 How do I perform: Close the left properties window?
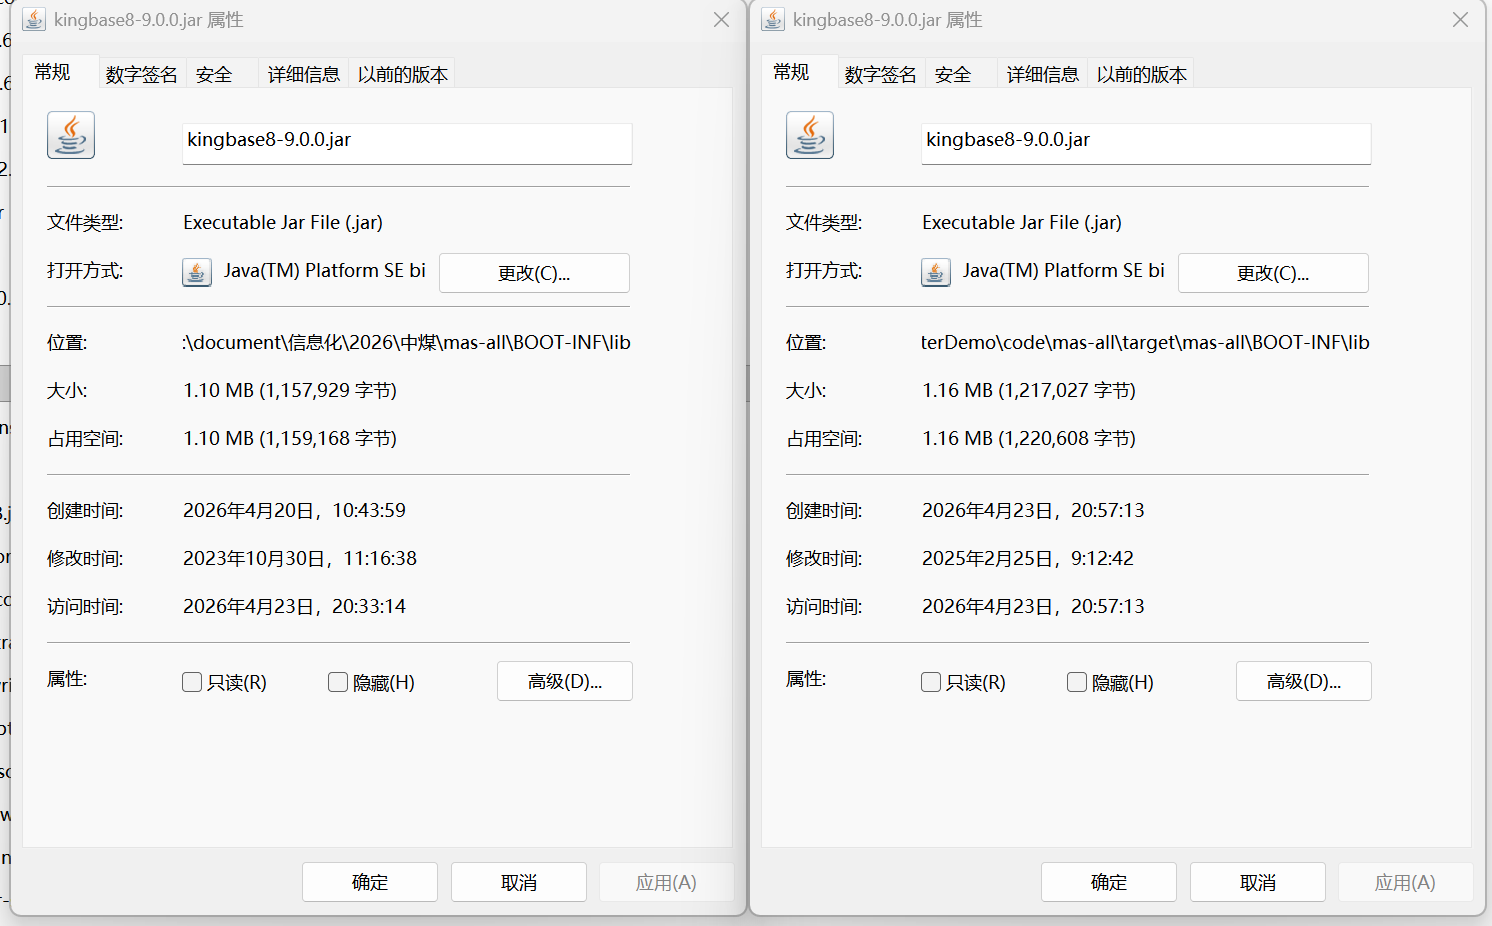(721, 20)
